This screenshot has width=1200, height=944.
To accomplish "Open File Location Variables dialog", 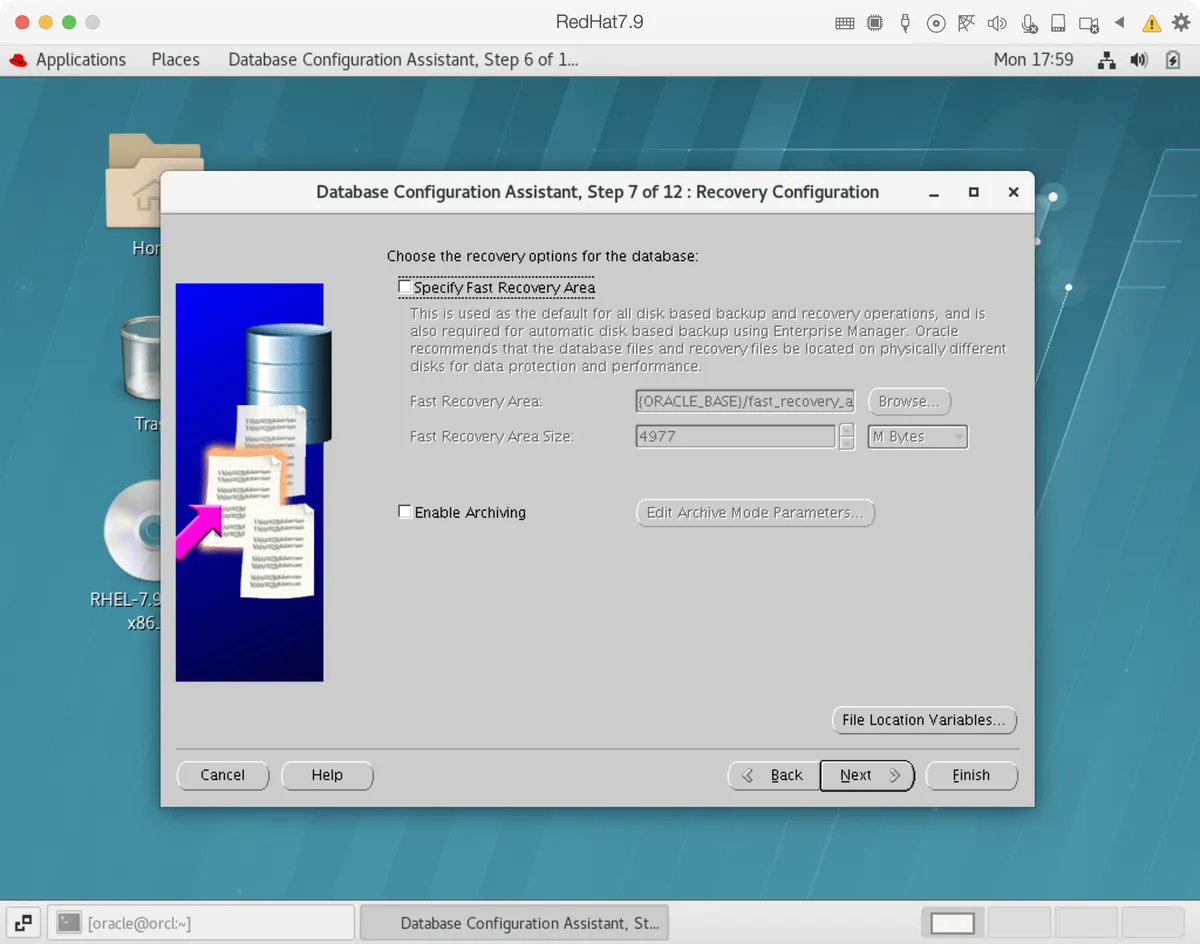I will coord(923,720).
